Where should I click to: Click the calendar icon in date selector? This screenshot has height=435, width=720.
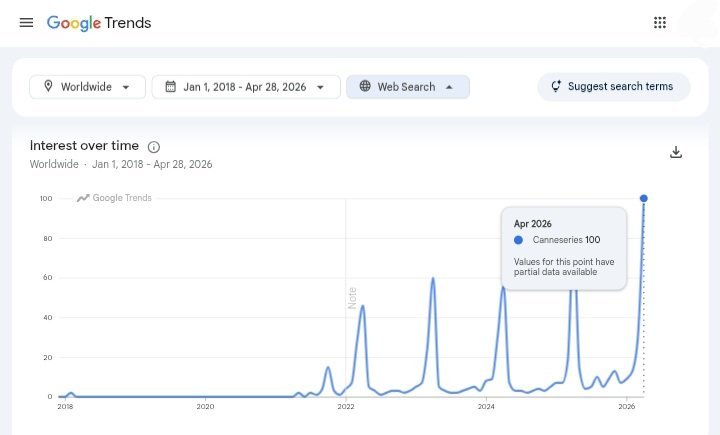tap(170, 86)
